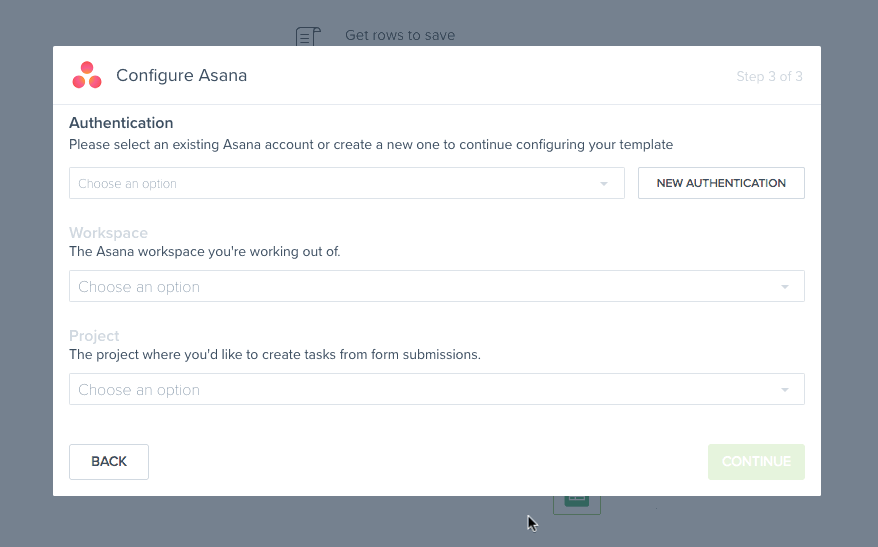Viewport: 878px width, 547px height.
Task: Open the Workspace dropdown
Action: click(437, 286)
